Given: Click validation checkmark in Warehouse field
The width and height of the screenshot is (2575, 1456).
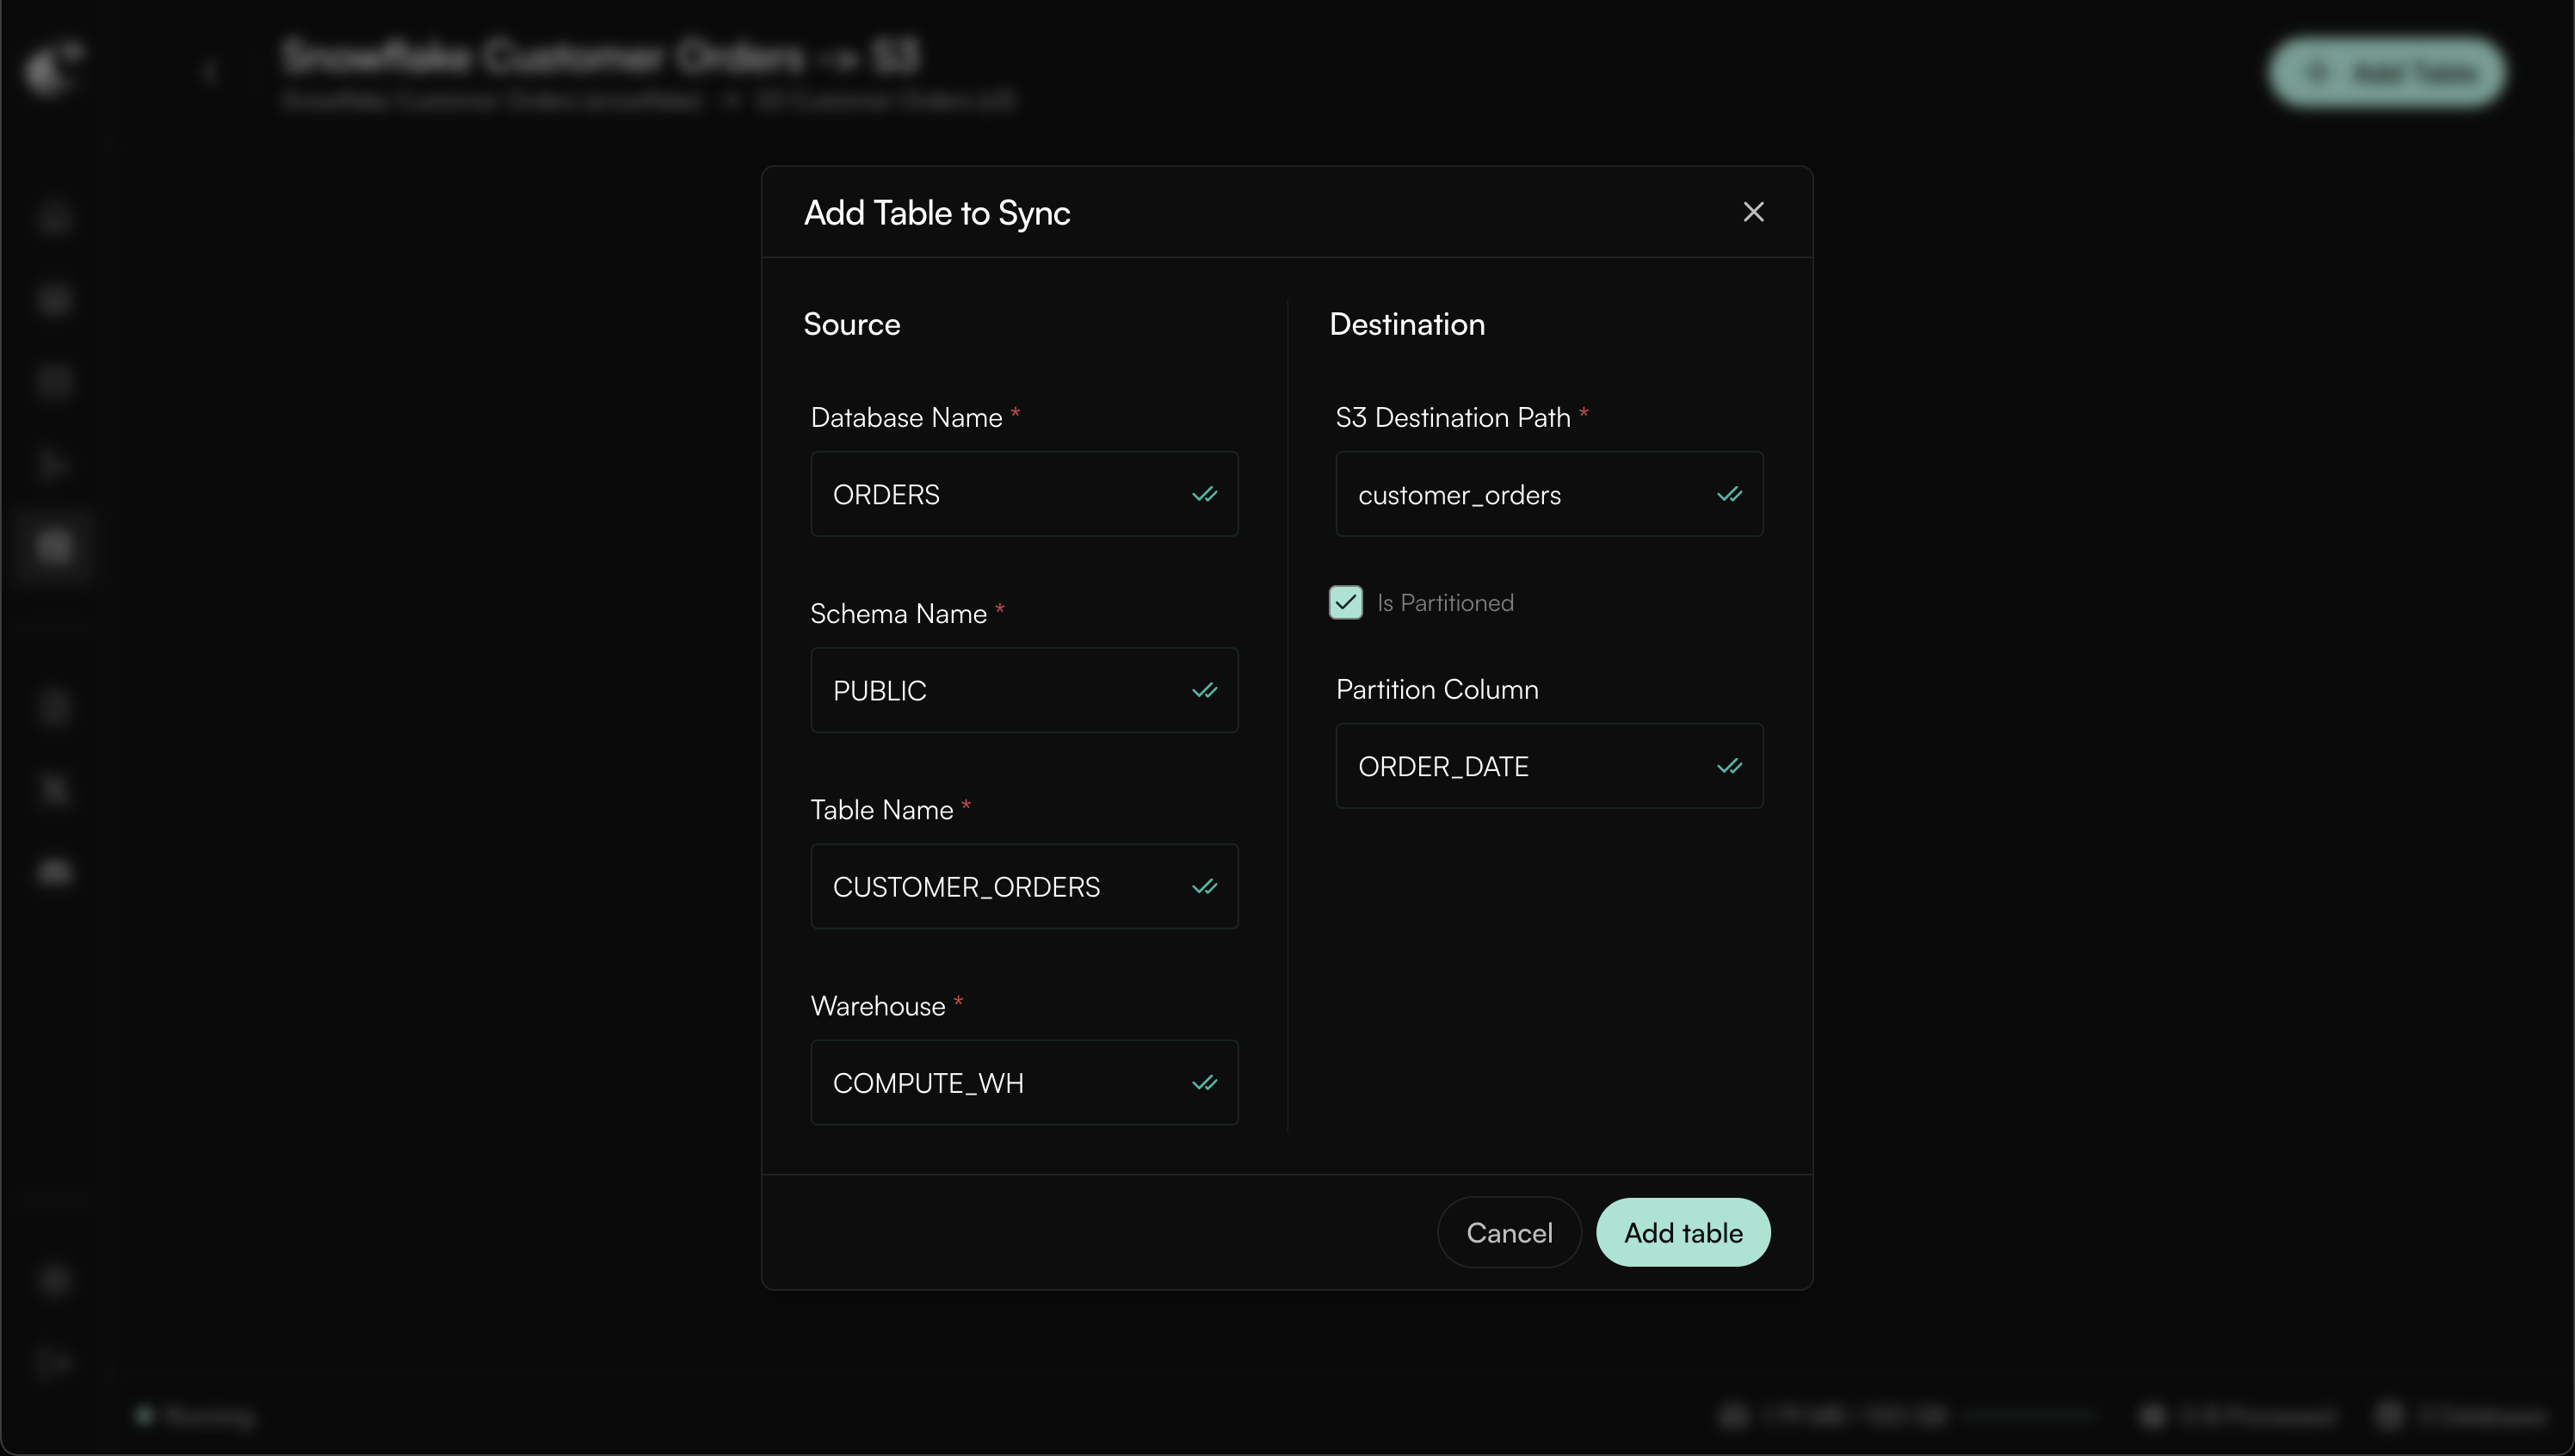Looking at the screenshot, I should pyautogui.click(x=1204, y=1082).
